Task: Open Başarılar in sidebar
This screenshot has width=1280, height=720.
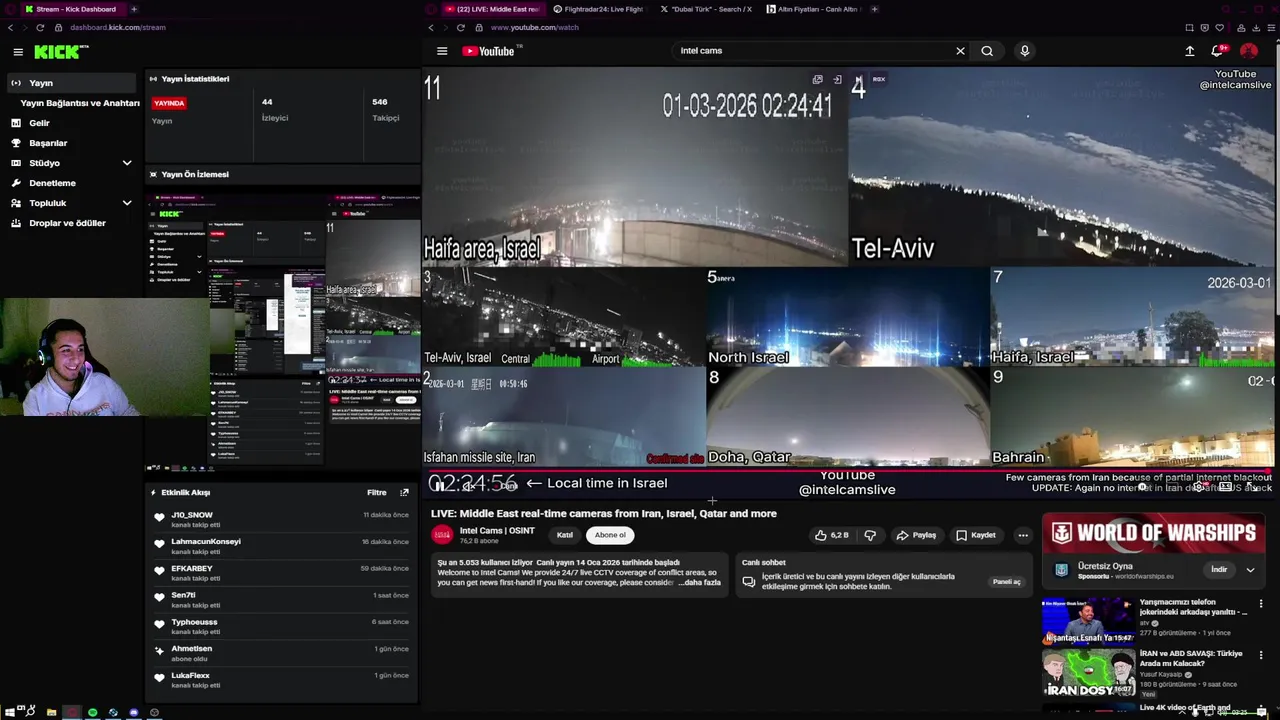Action: (48, 143)
